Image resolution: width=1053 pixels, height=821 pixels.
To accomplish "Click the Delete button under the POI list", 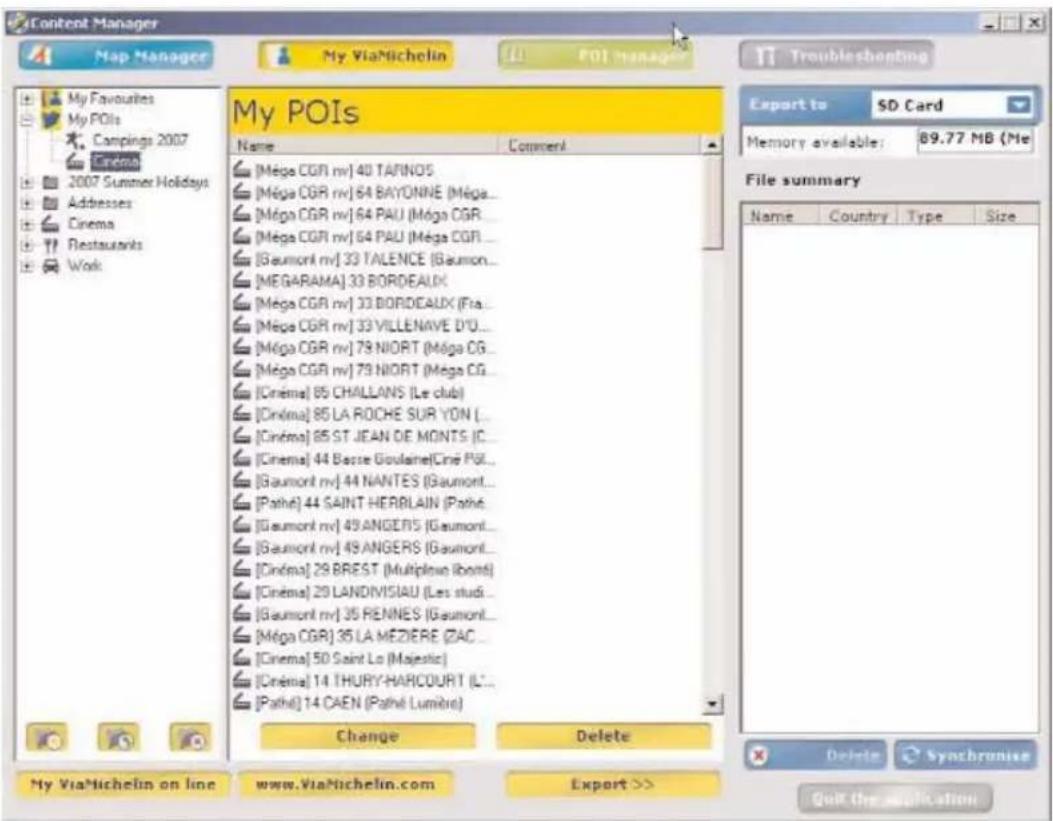I will click(603, 736).
